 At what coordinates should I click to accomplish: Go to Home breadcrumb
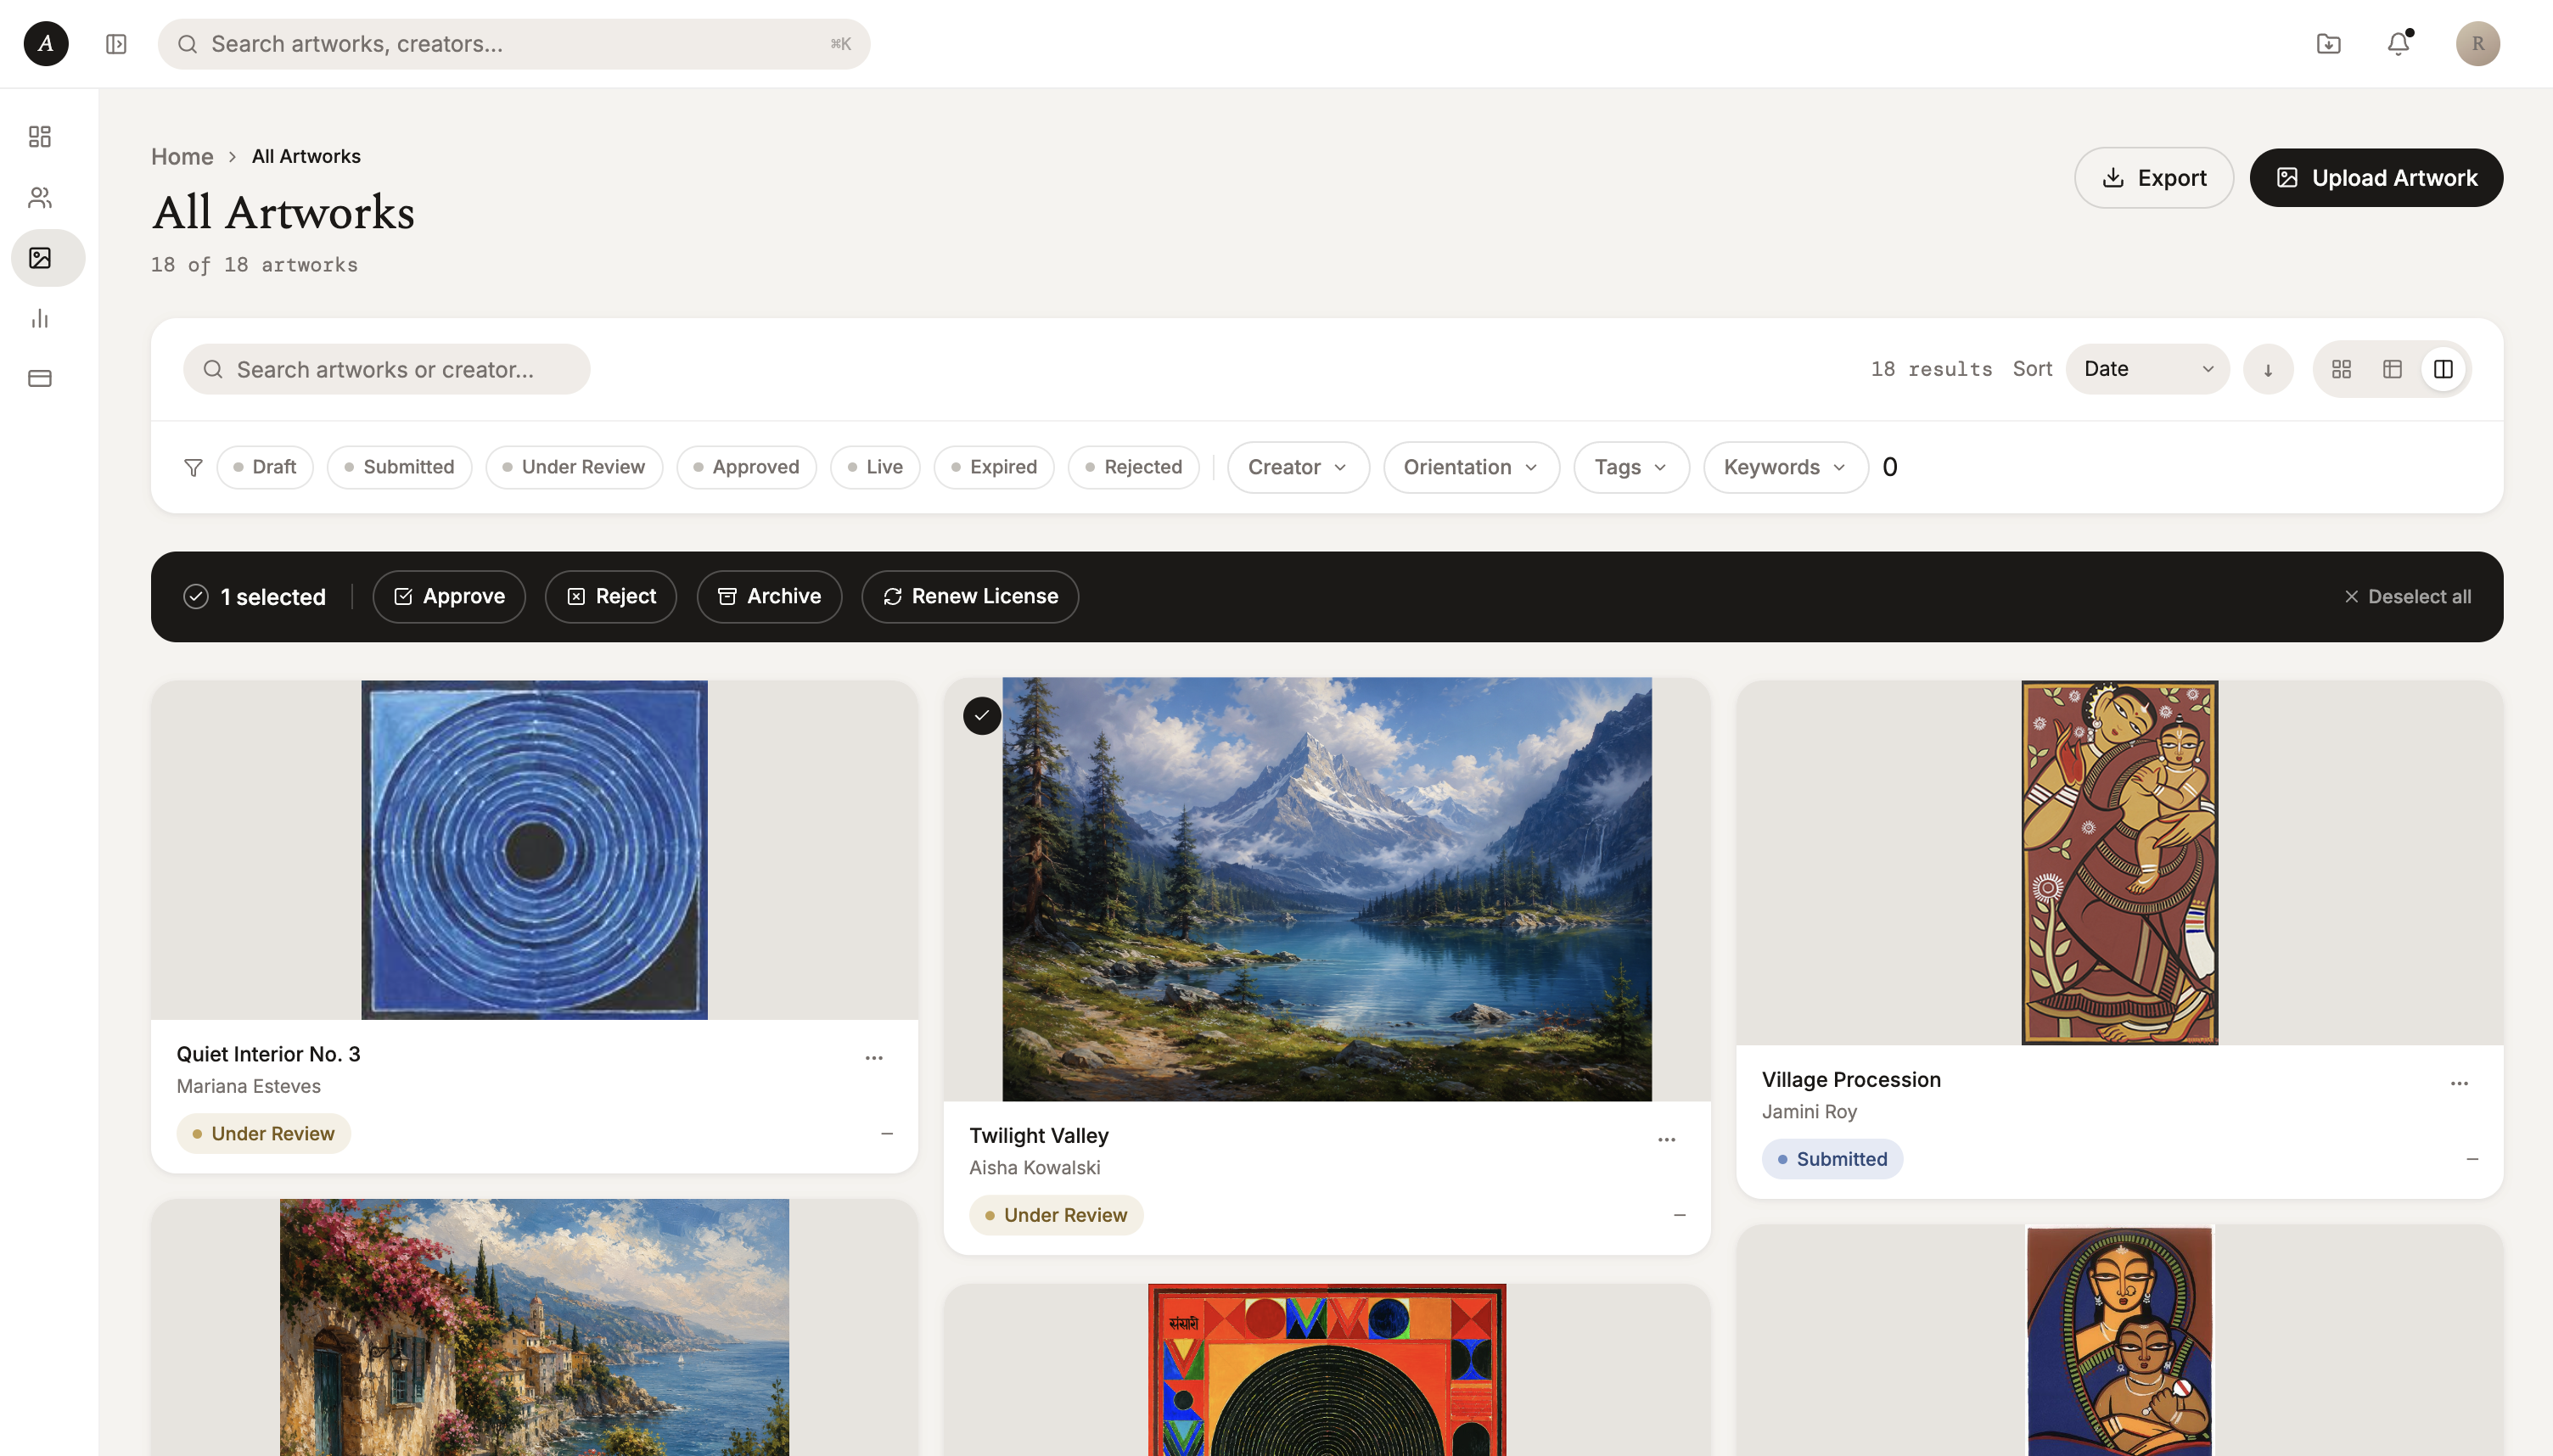pos(182,157)
